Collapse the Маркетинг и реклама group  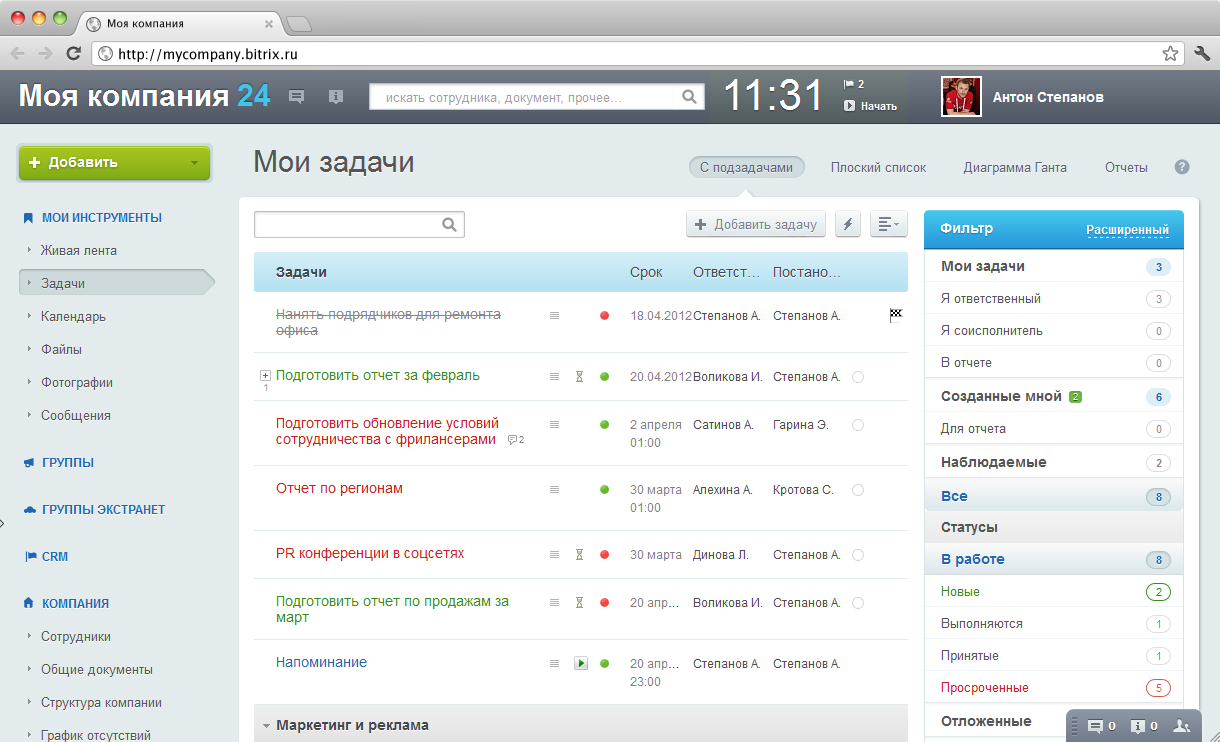pyautogui.click(x=267, y=726)
